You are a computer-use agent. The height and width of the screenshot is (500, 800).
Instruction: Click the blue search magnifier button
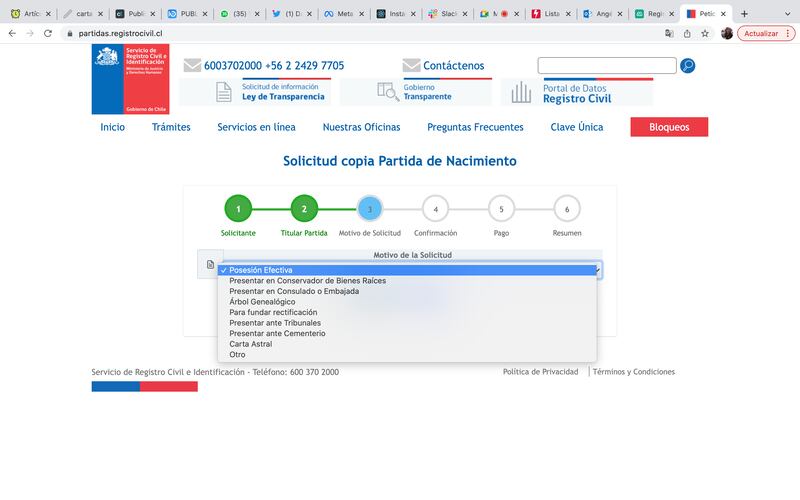687,66
